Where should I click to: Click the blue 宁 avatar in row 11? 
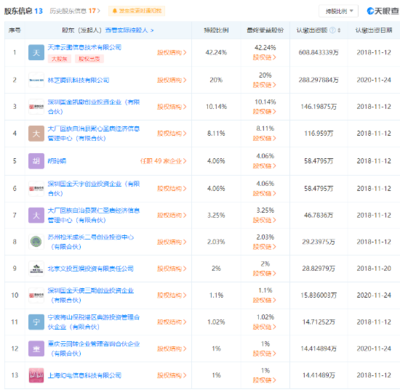click(x=36, y=322)
